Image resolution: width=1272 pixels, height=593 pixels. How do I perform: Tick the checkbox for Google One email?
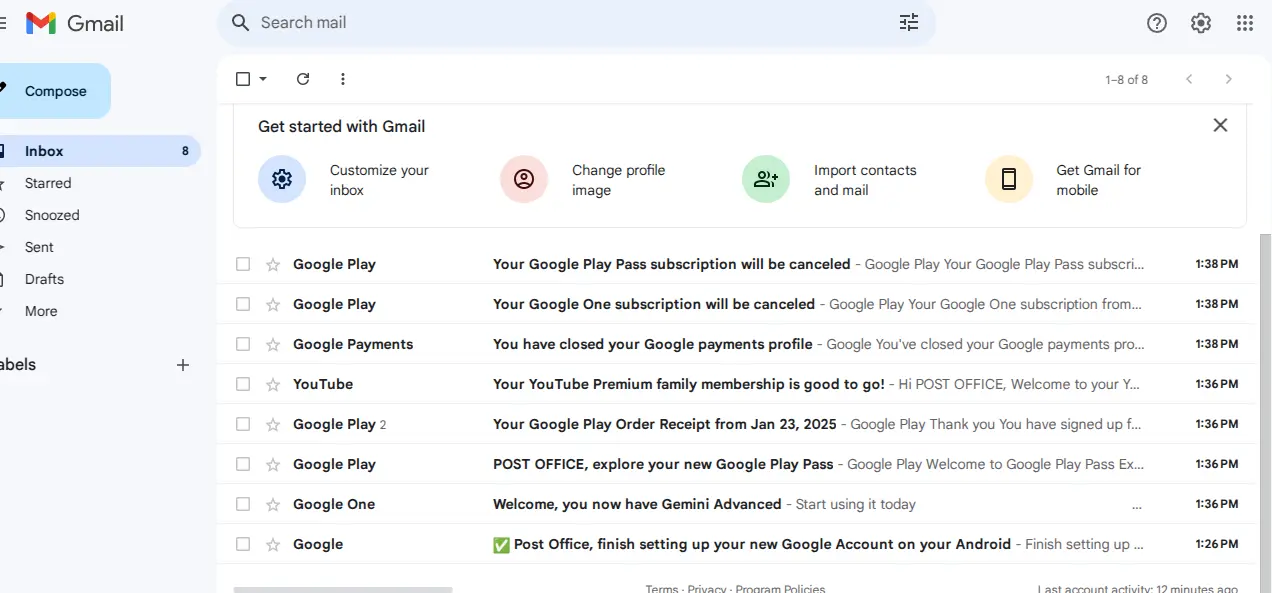click(243, 504)
